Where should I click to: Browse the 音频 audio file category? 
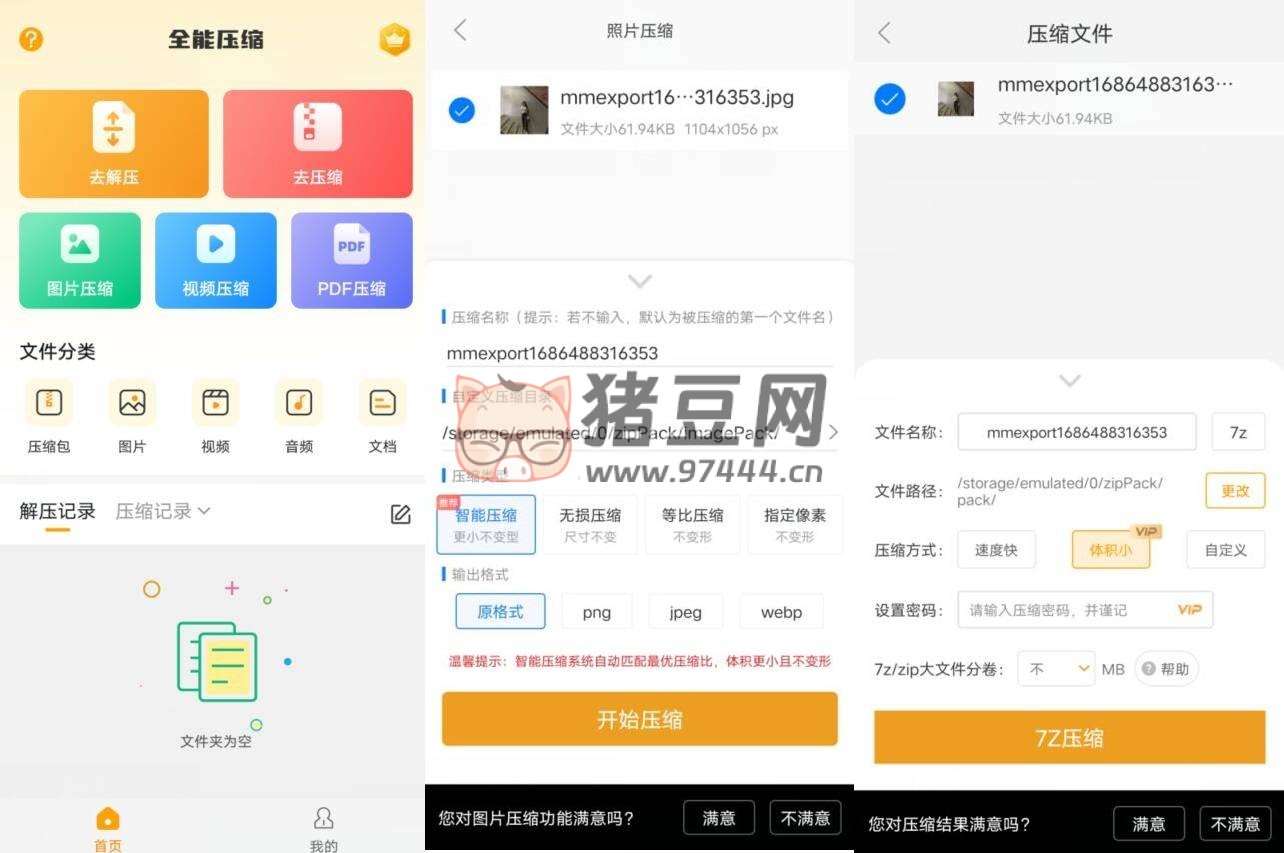(299, 416)
